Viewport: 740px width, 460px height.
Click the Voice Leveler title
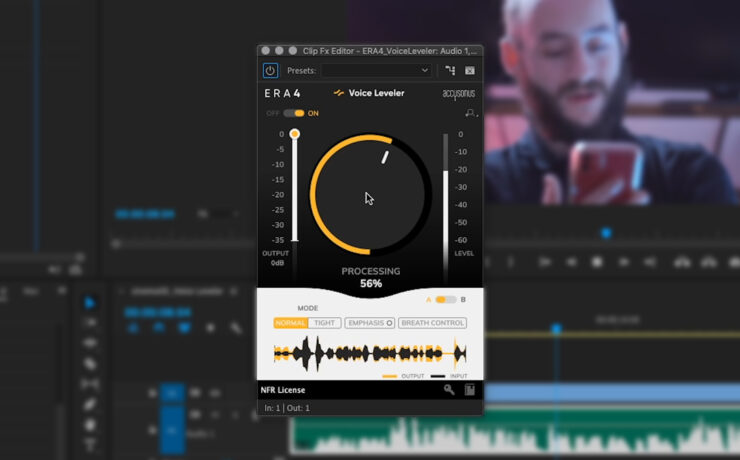376,93
